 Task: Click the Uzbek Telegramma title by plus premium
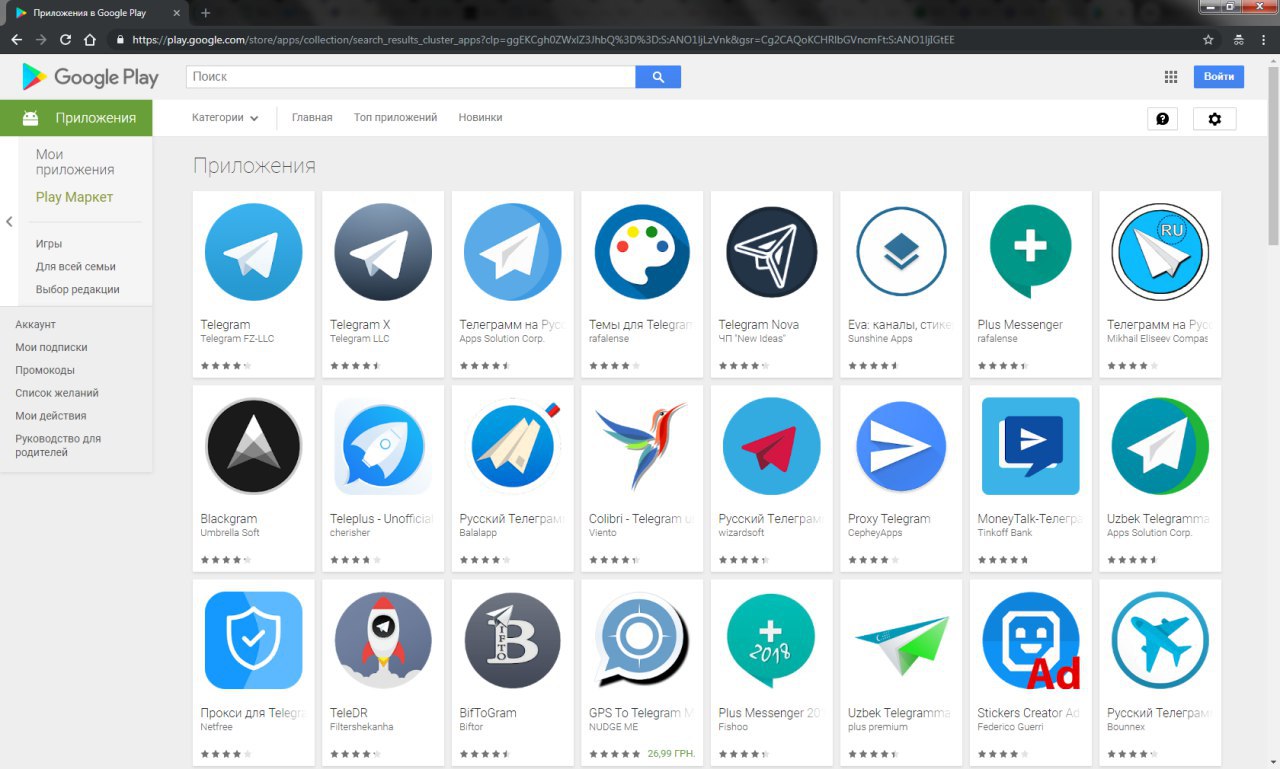click(x=899, y=713)
